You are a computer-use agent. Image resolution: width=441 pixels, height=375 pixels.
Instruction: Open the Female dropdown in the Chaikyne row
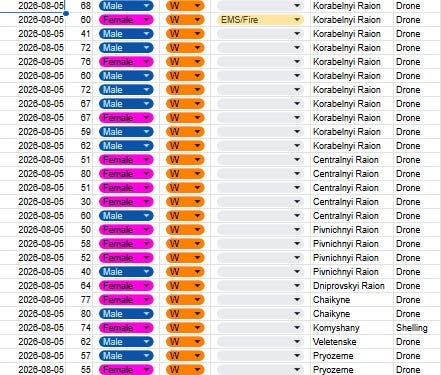point(126,300)
